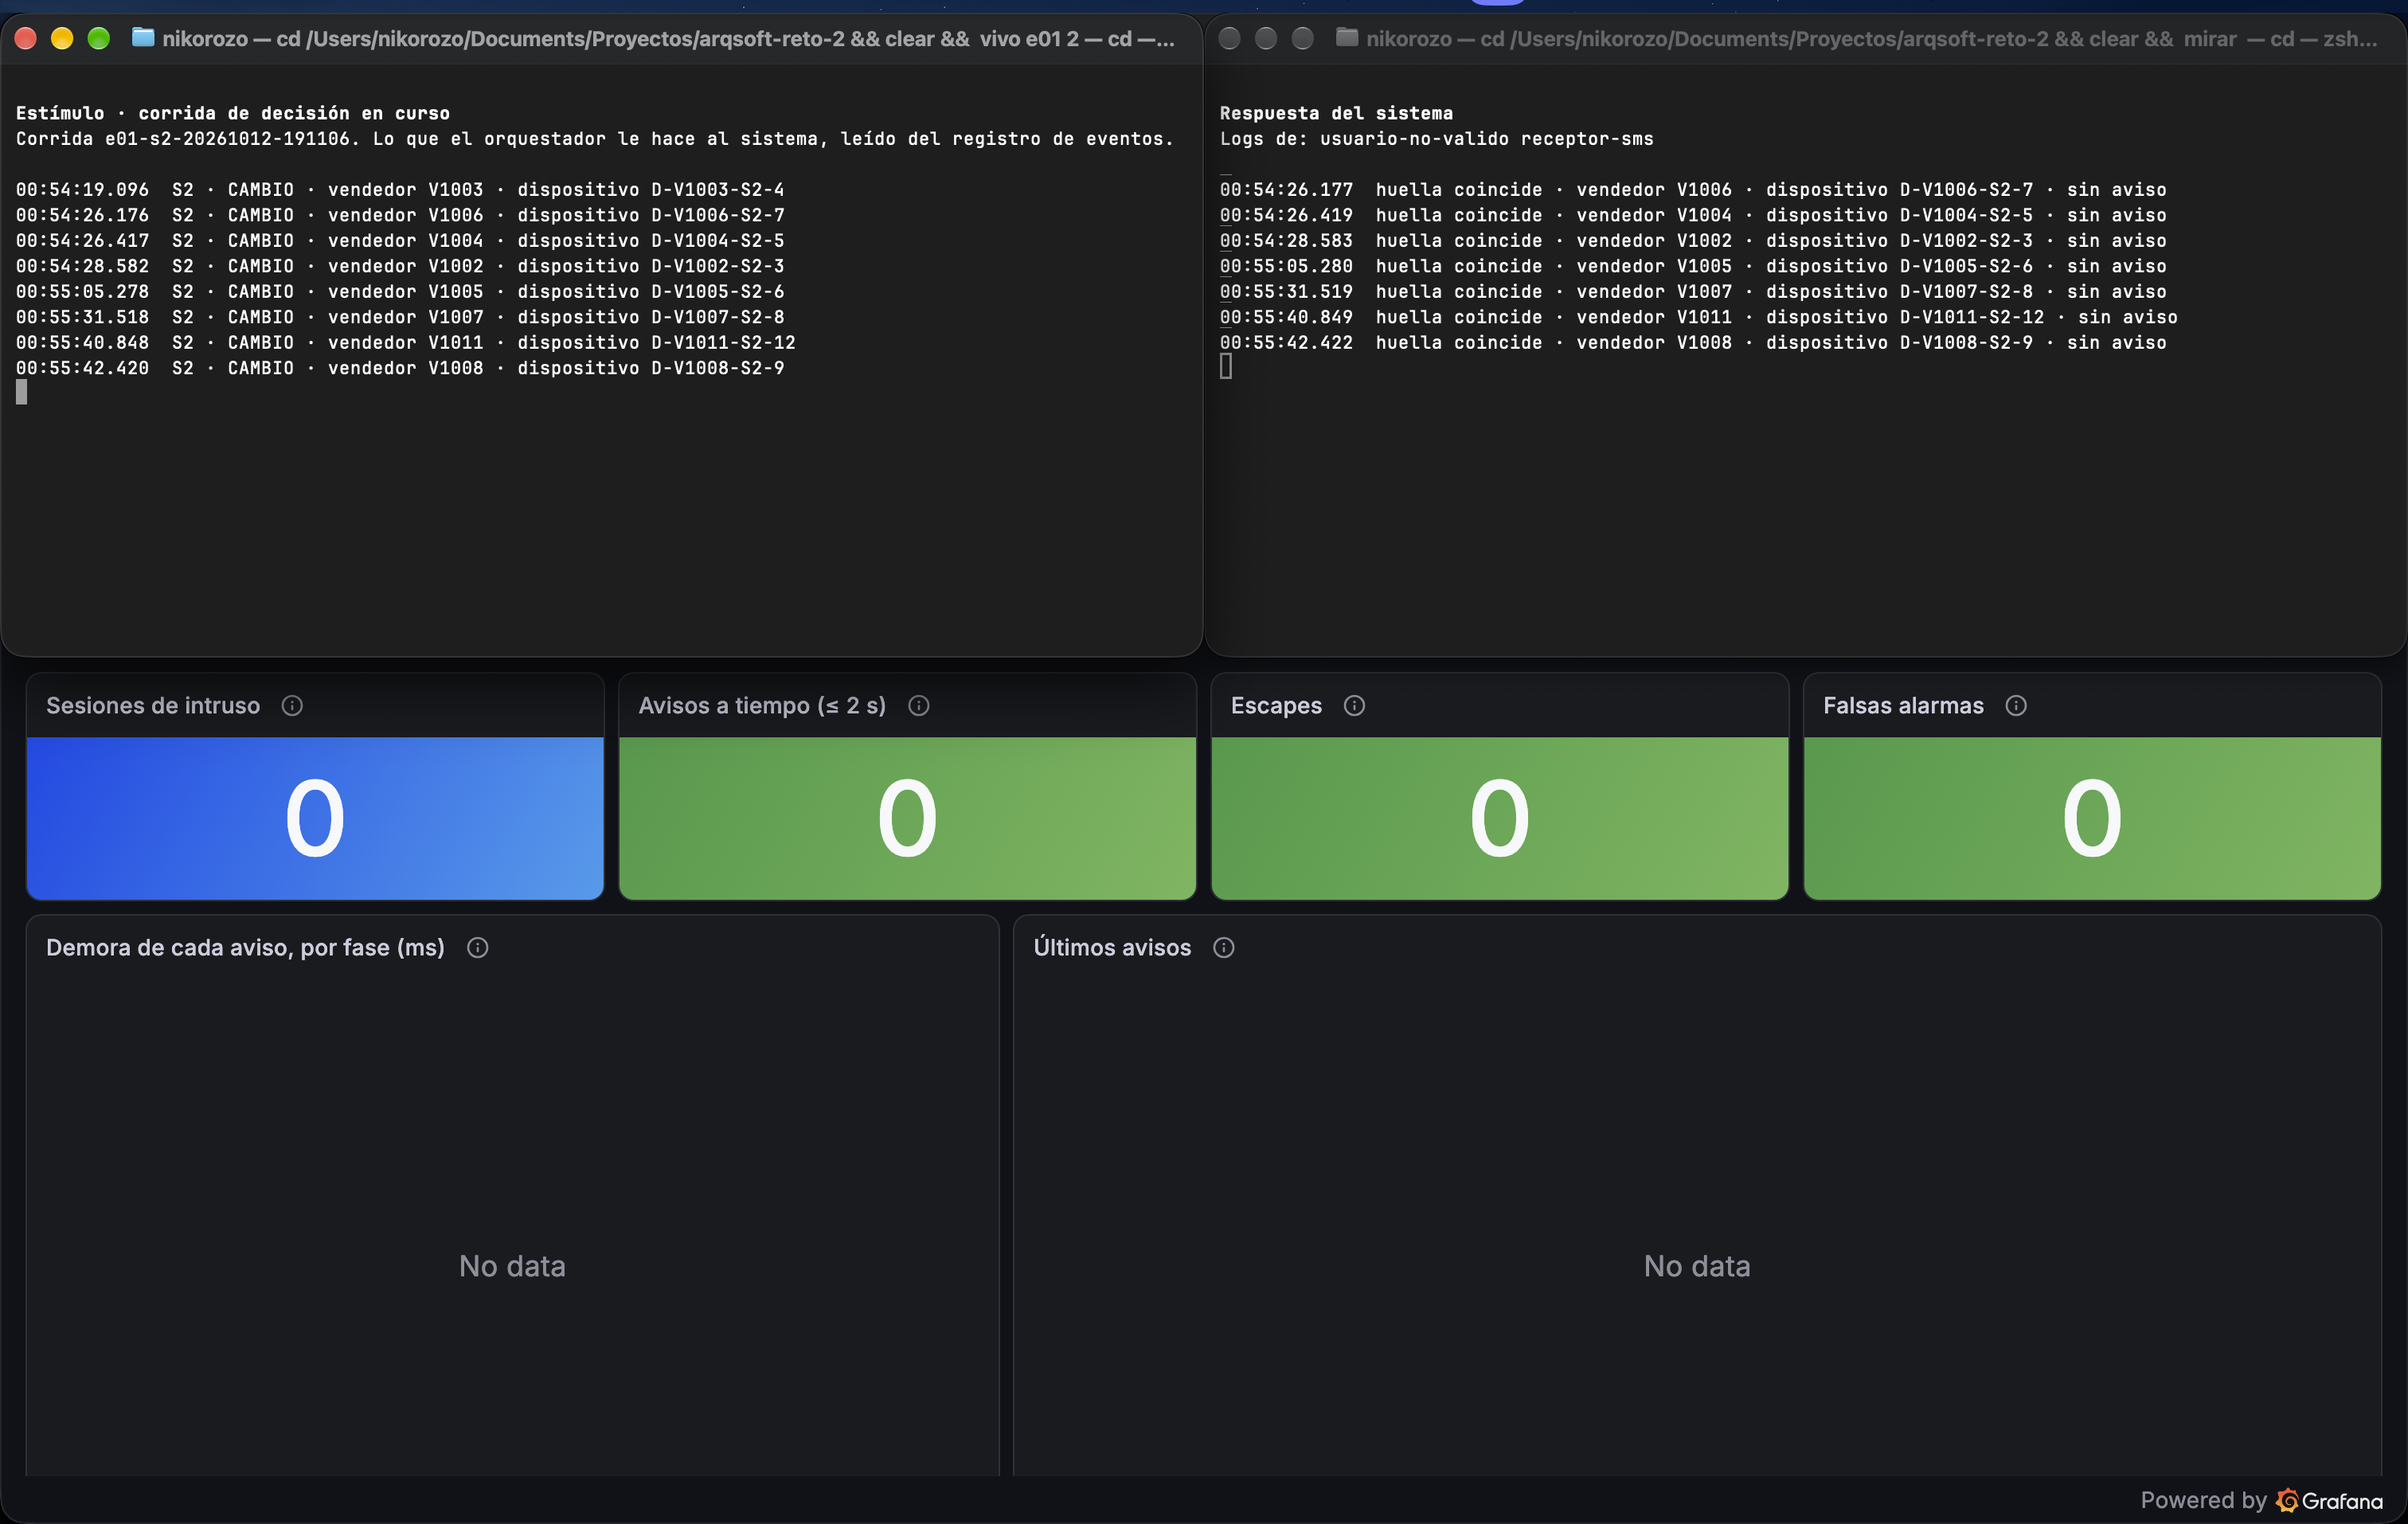Click huella coincide row for dispositivo D-V1005-S2-6
Screen dimensions: 2408x1524
point(1693,266)
